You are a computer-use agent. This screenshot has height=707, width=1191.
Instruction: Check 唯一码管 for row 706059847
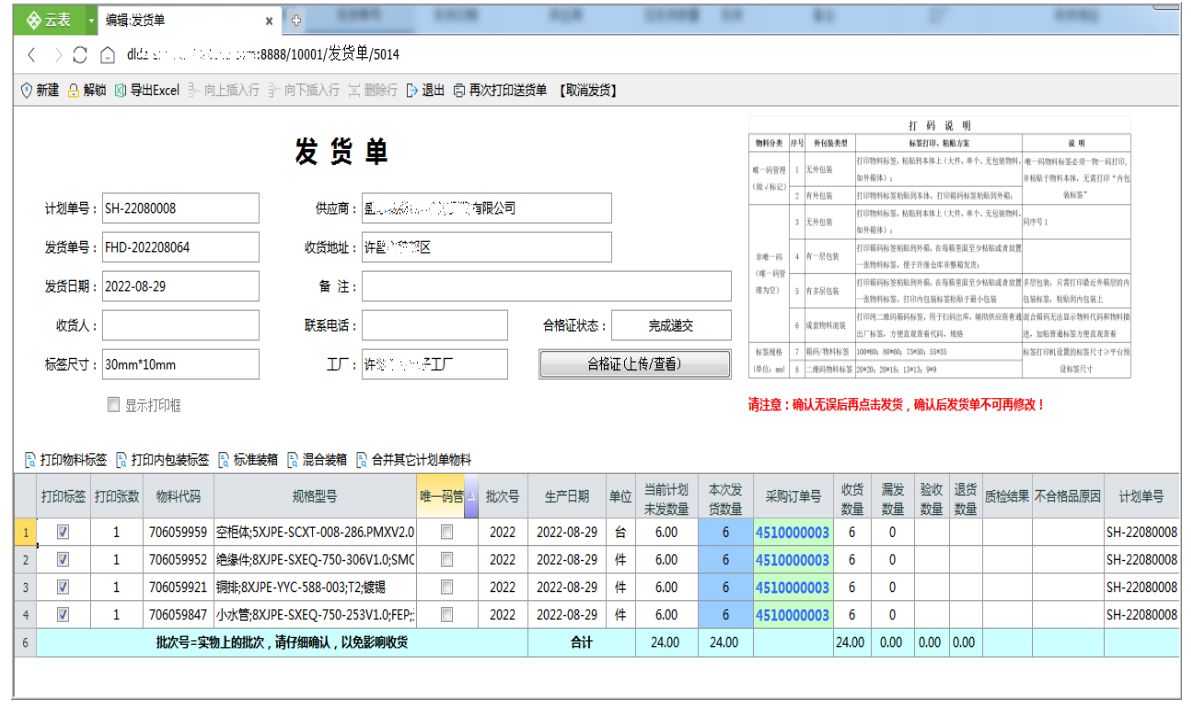point(447,614)
